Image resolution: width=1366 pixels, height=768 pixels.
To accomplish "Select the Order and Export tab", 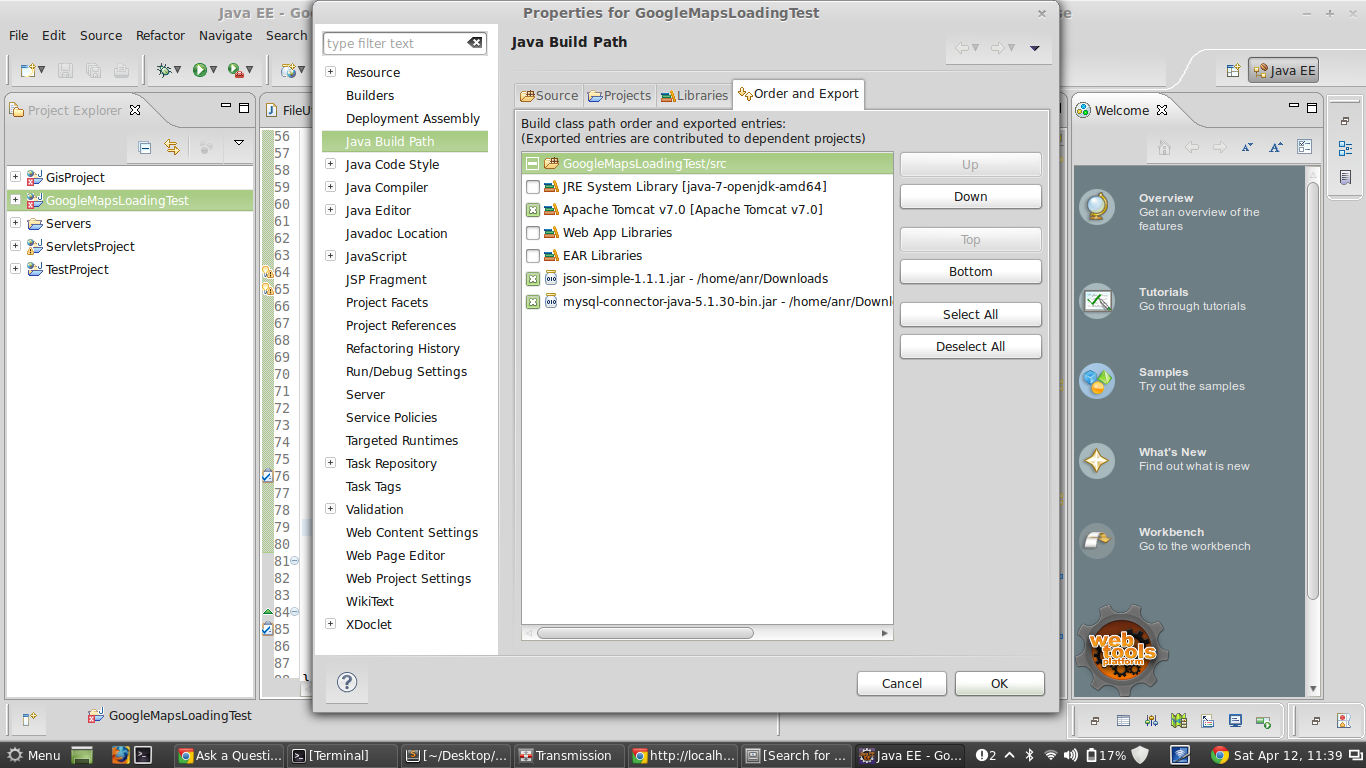I will 798,94.
